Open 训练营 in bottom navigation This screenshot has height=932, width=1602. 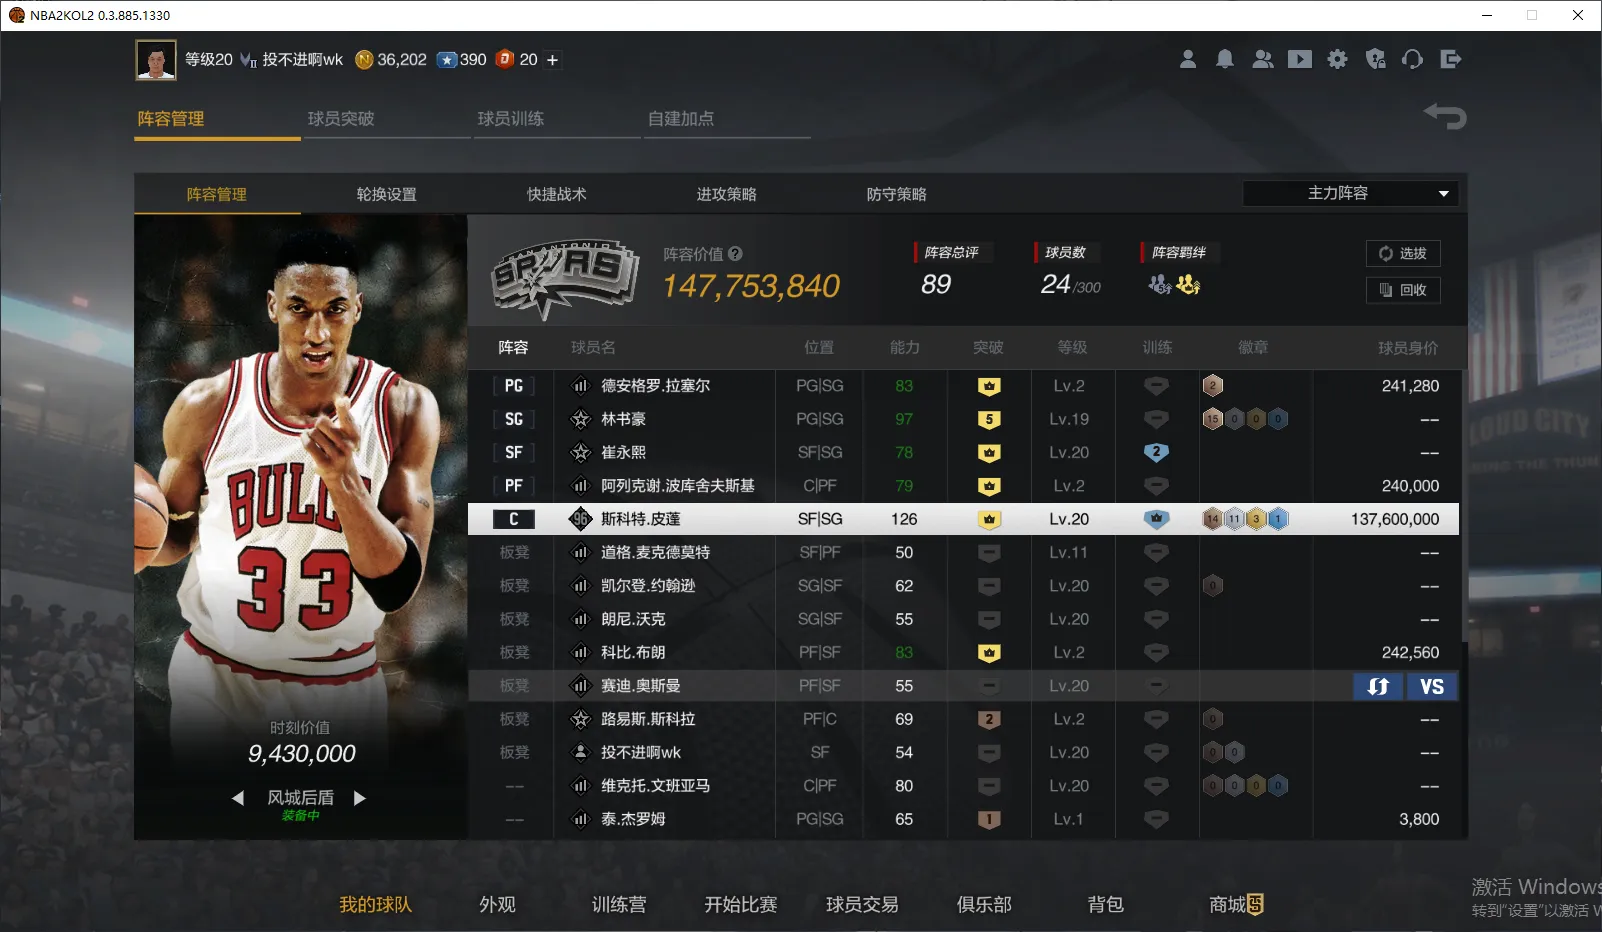click(619, 905)
